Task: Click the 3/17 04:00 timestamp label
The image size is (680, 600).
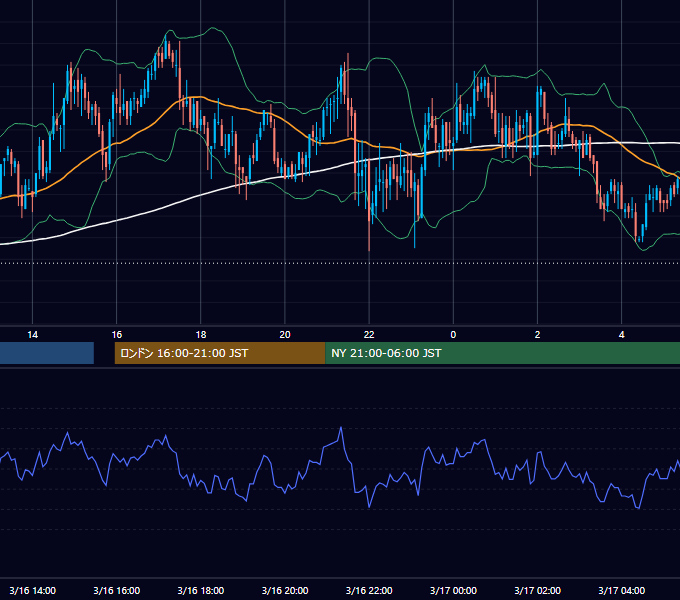Action: 621,590
